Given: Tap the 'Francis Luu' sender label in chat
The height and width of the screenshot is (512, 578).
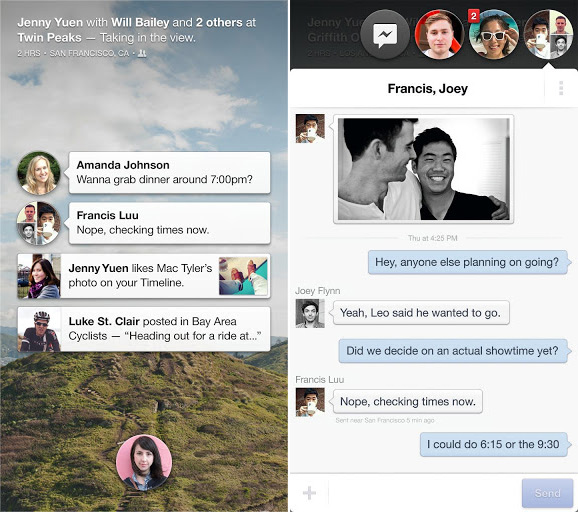Looking at the screenshot, I should tap(320, 380).
